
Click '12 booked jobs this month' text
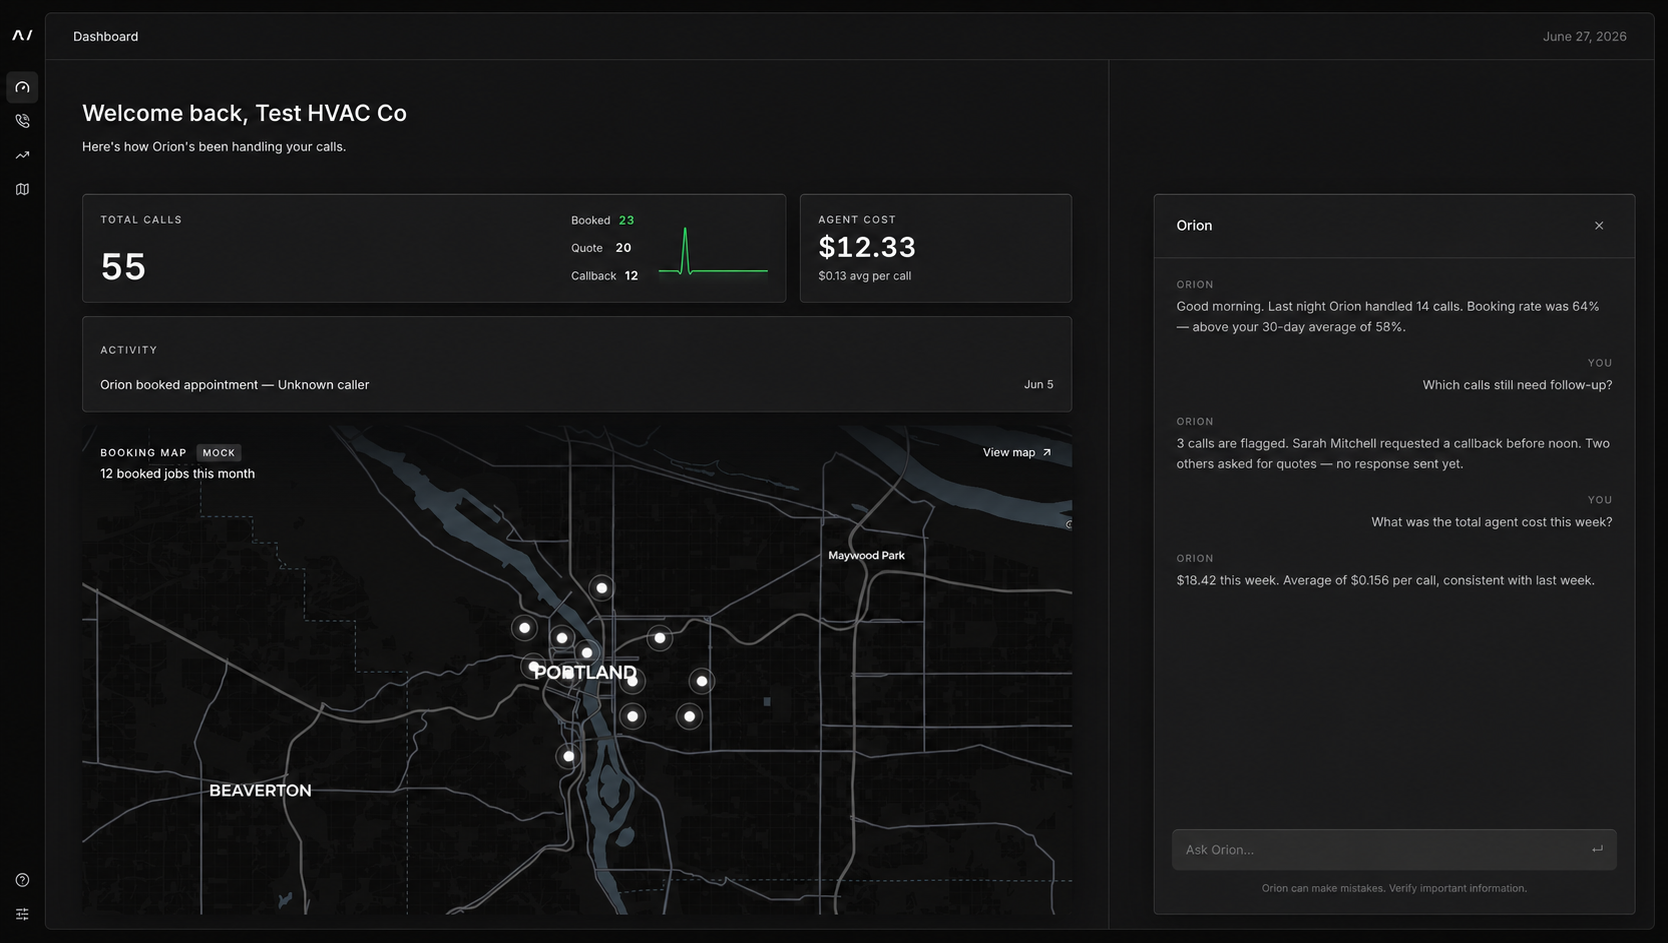click(x=177, y=474)
